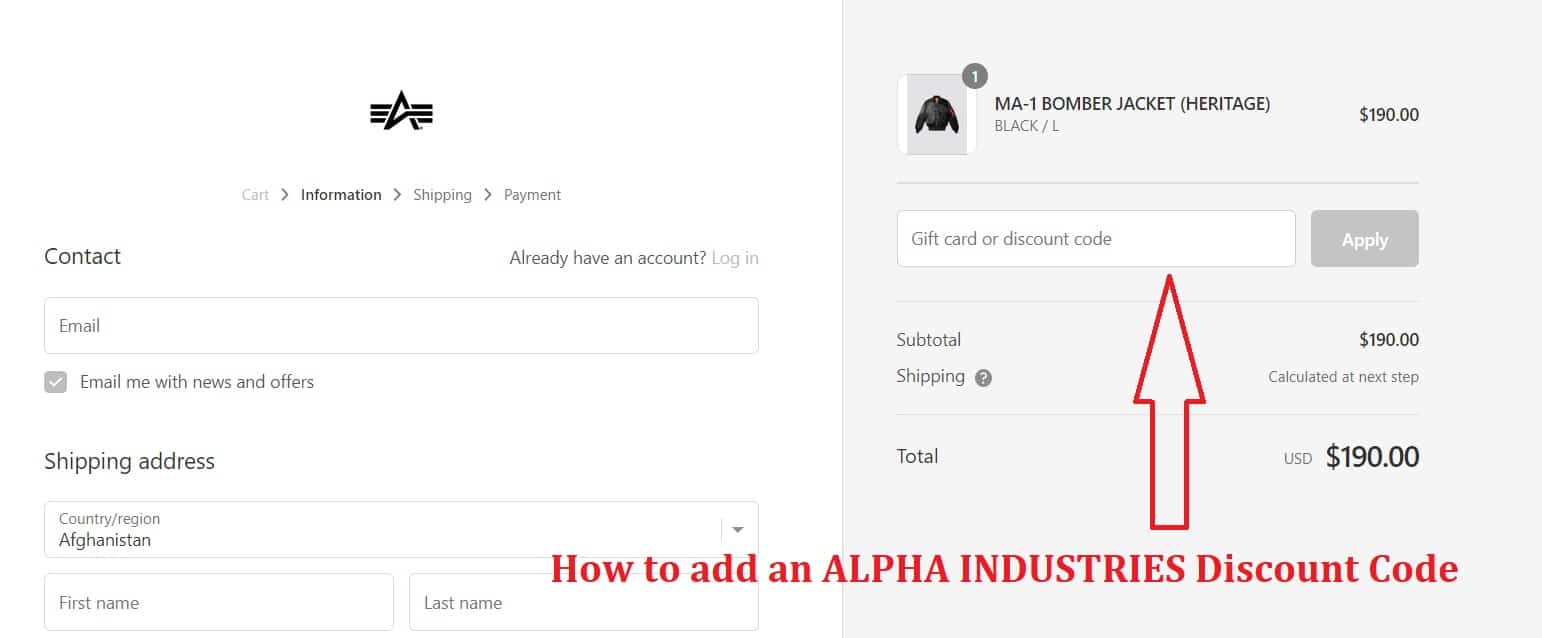Click the First name field
Image resolution: width=1542 pixels, height=638 pixels.
coord(219,602)
